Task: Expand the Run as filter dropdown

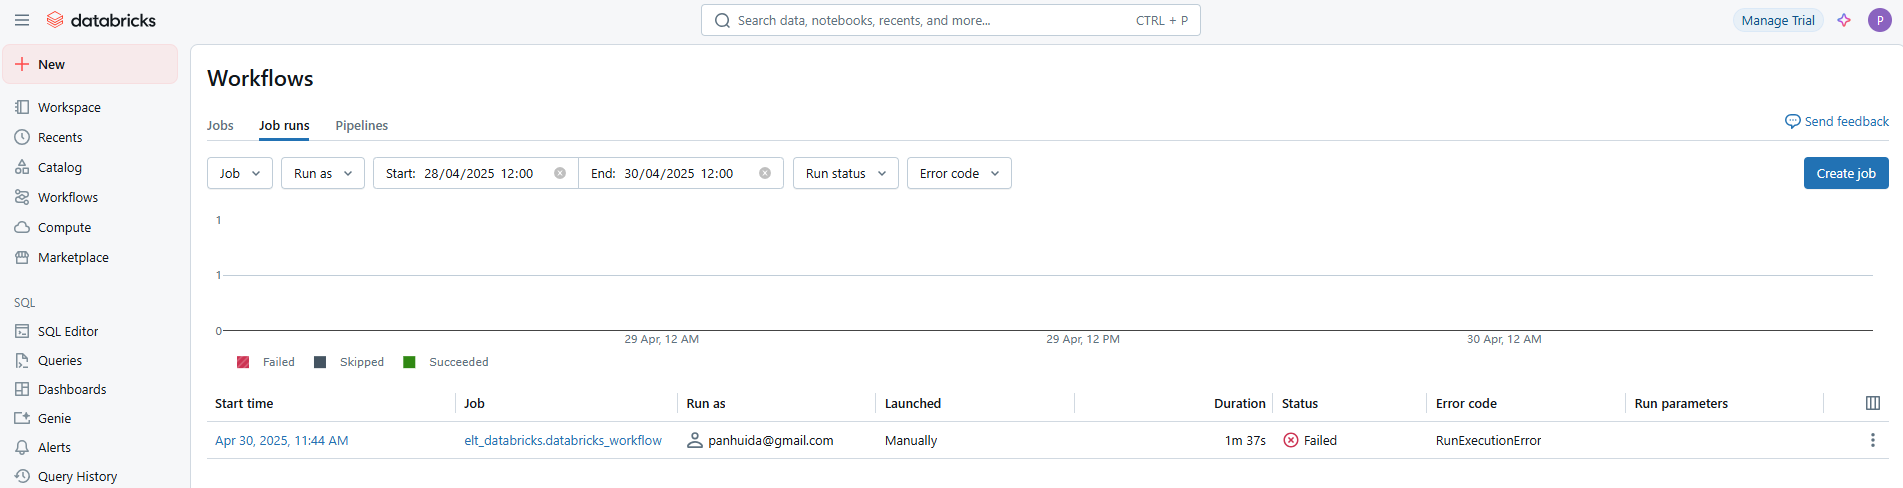Action: pyautogui.click(x=323, y=173)
